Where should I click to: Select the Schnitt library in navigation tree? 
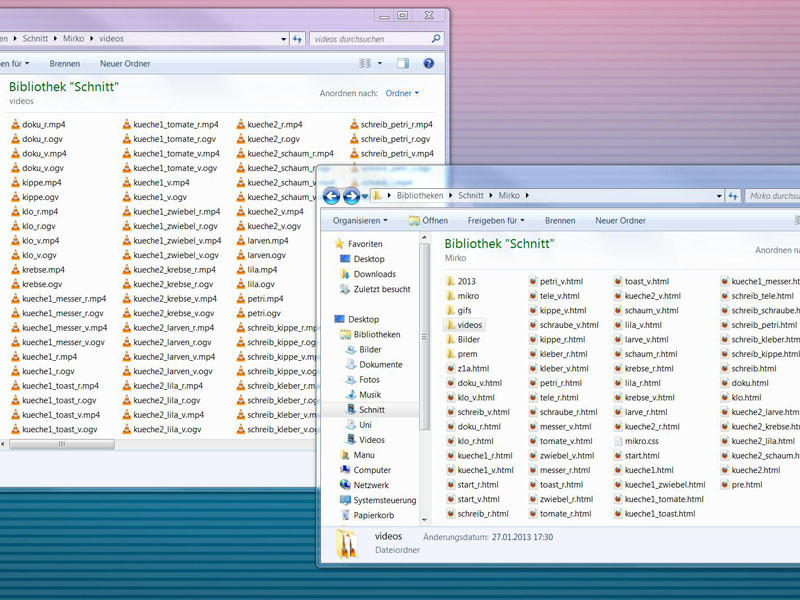[x=371, y=410]
